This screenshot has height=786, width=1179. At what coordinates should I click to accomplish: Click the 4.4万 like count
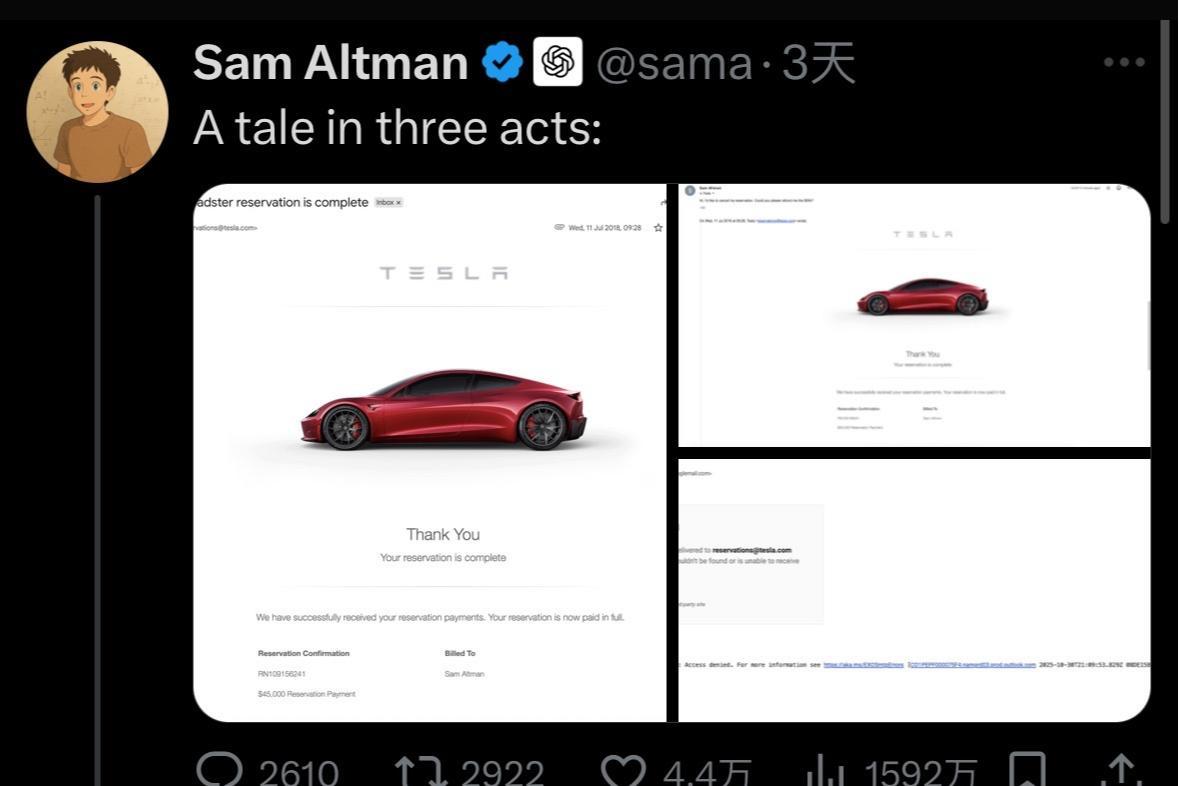pyautogui.click(x=708, y=772)
